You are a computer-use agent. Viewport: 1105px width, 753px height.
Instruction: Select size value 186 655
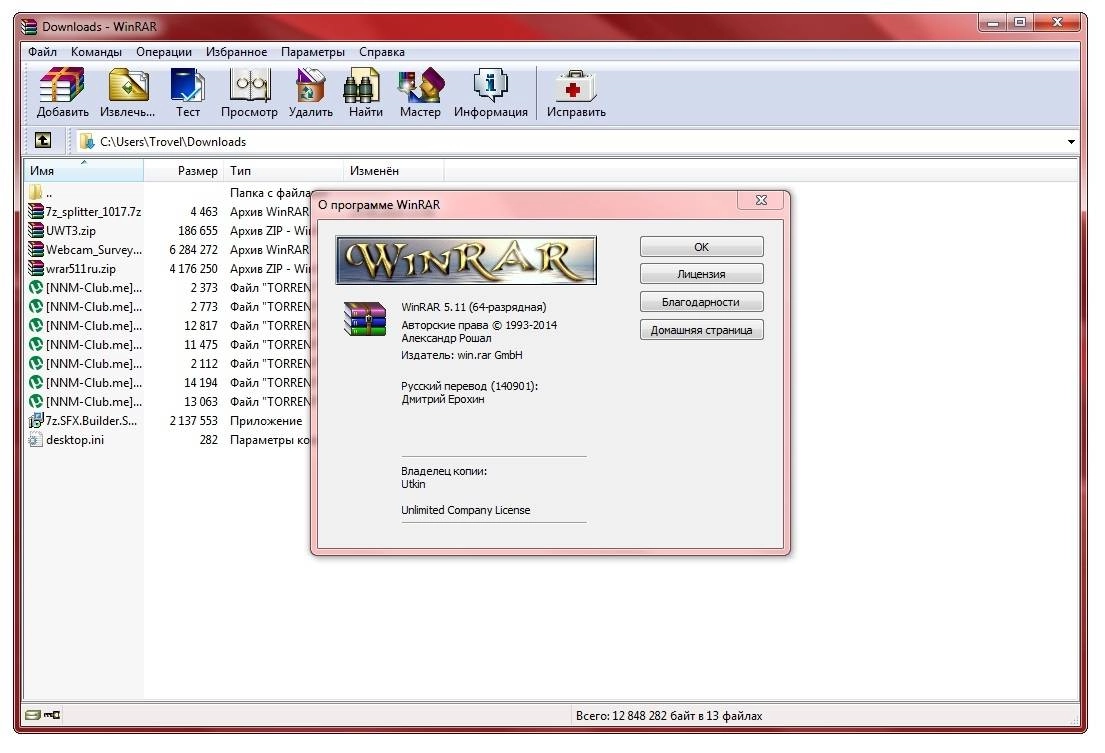tap(197, 230)
